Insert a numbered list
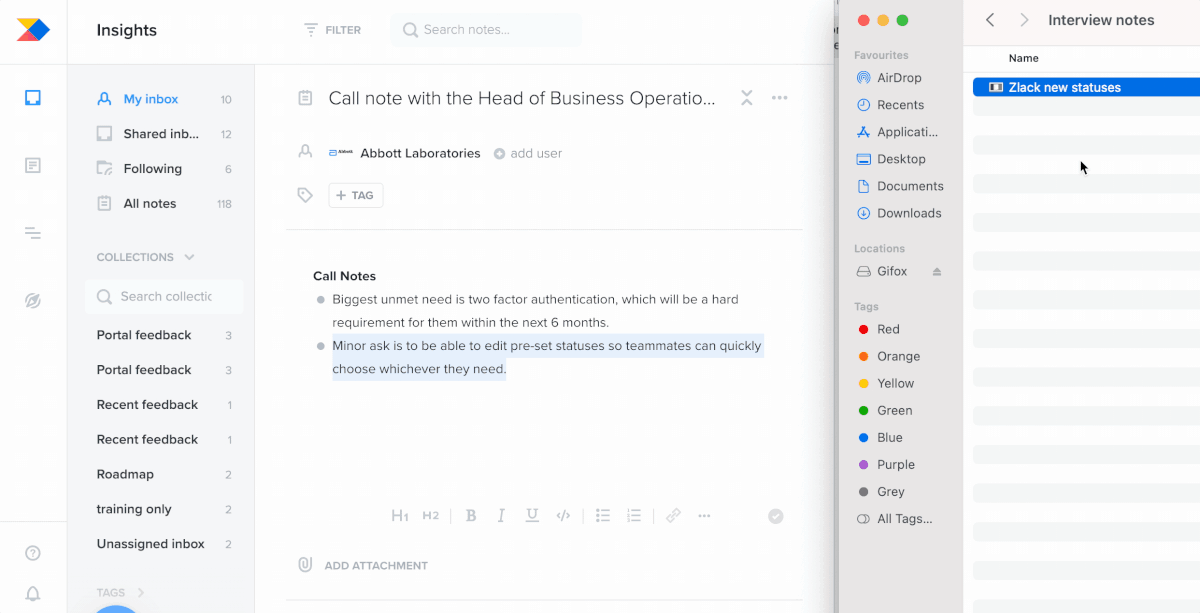1200x613 pixels. click(633, 516)
